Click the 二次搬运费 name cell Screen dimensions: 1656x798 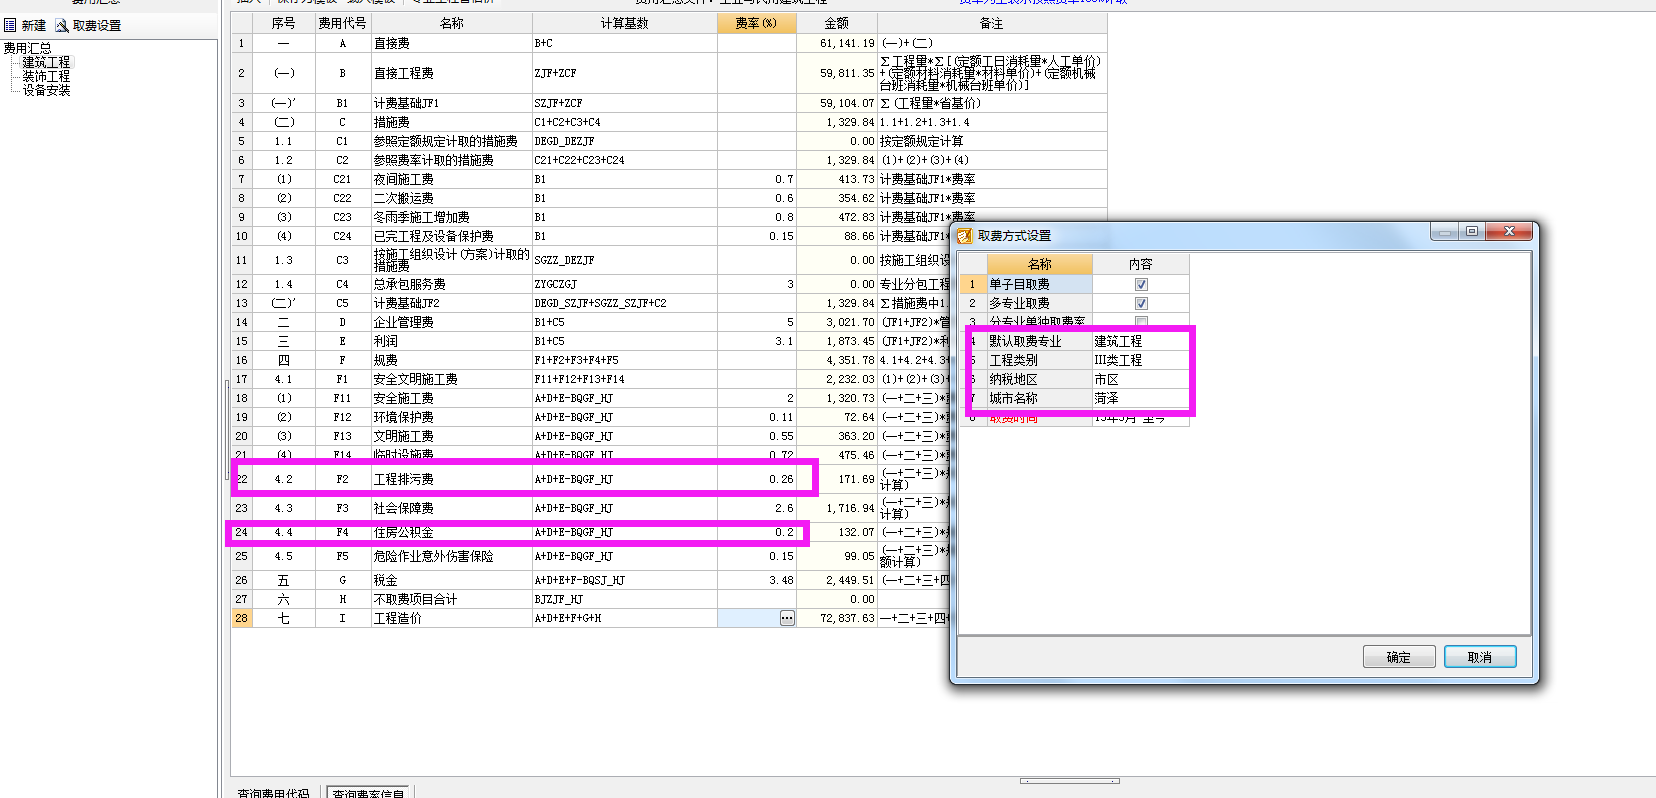point(451,198)
